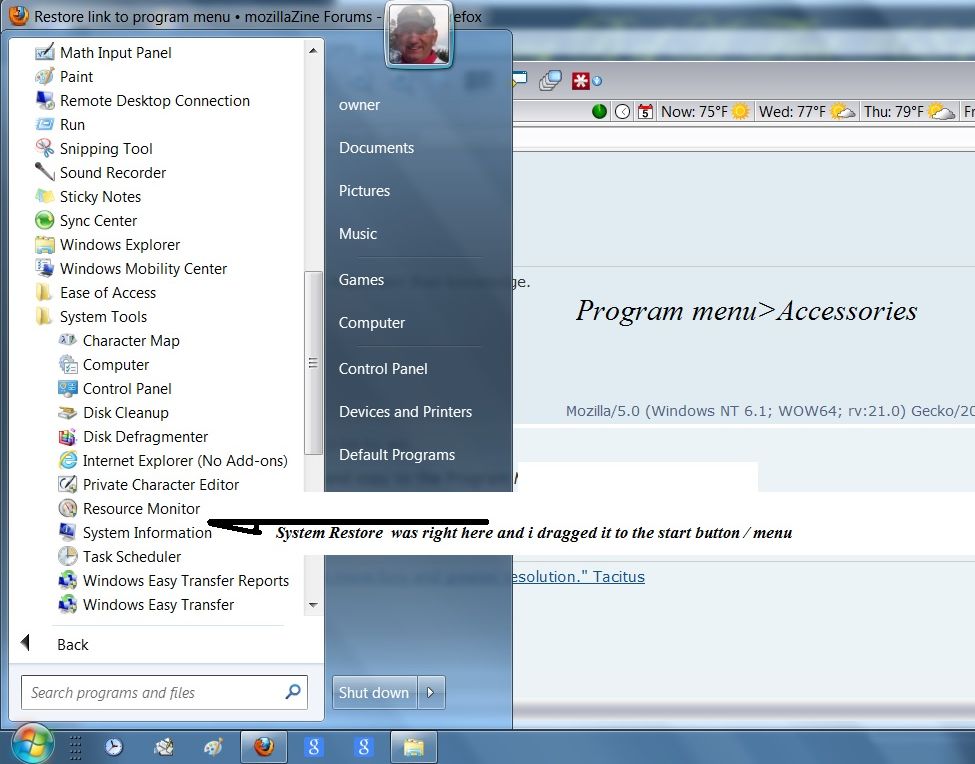Open Sound Recorder microphone icon
The image size is (975, 764).
pyautogui.click(x=45, y=172)
